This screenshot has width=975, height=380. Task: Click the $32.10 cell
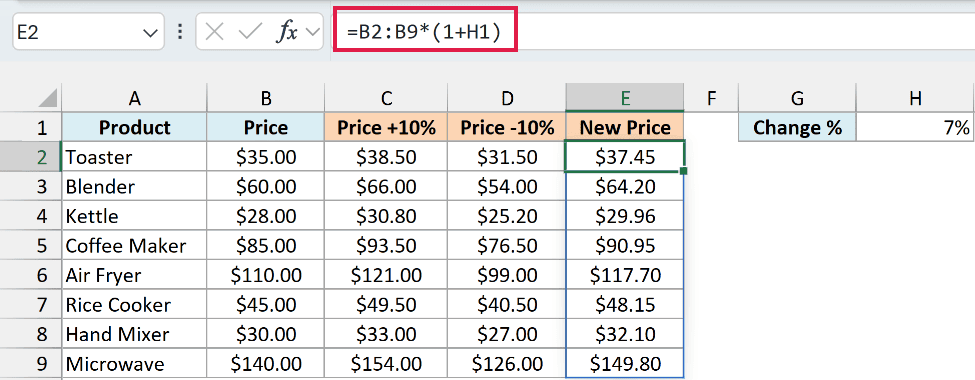pos(625,334)
